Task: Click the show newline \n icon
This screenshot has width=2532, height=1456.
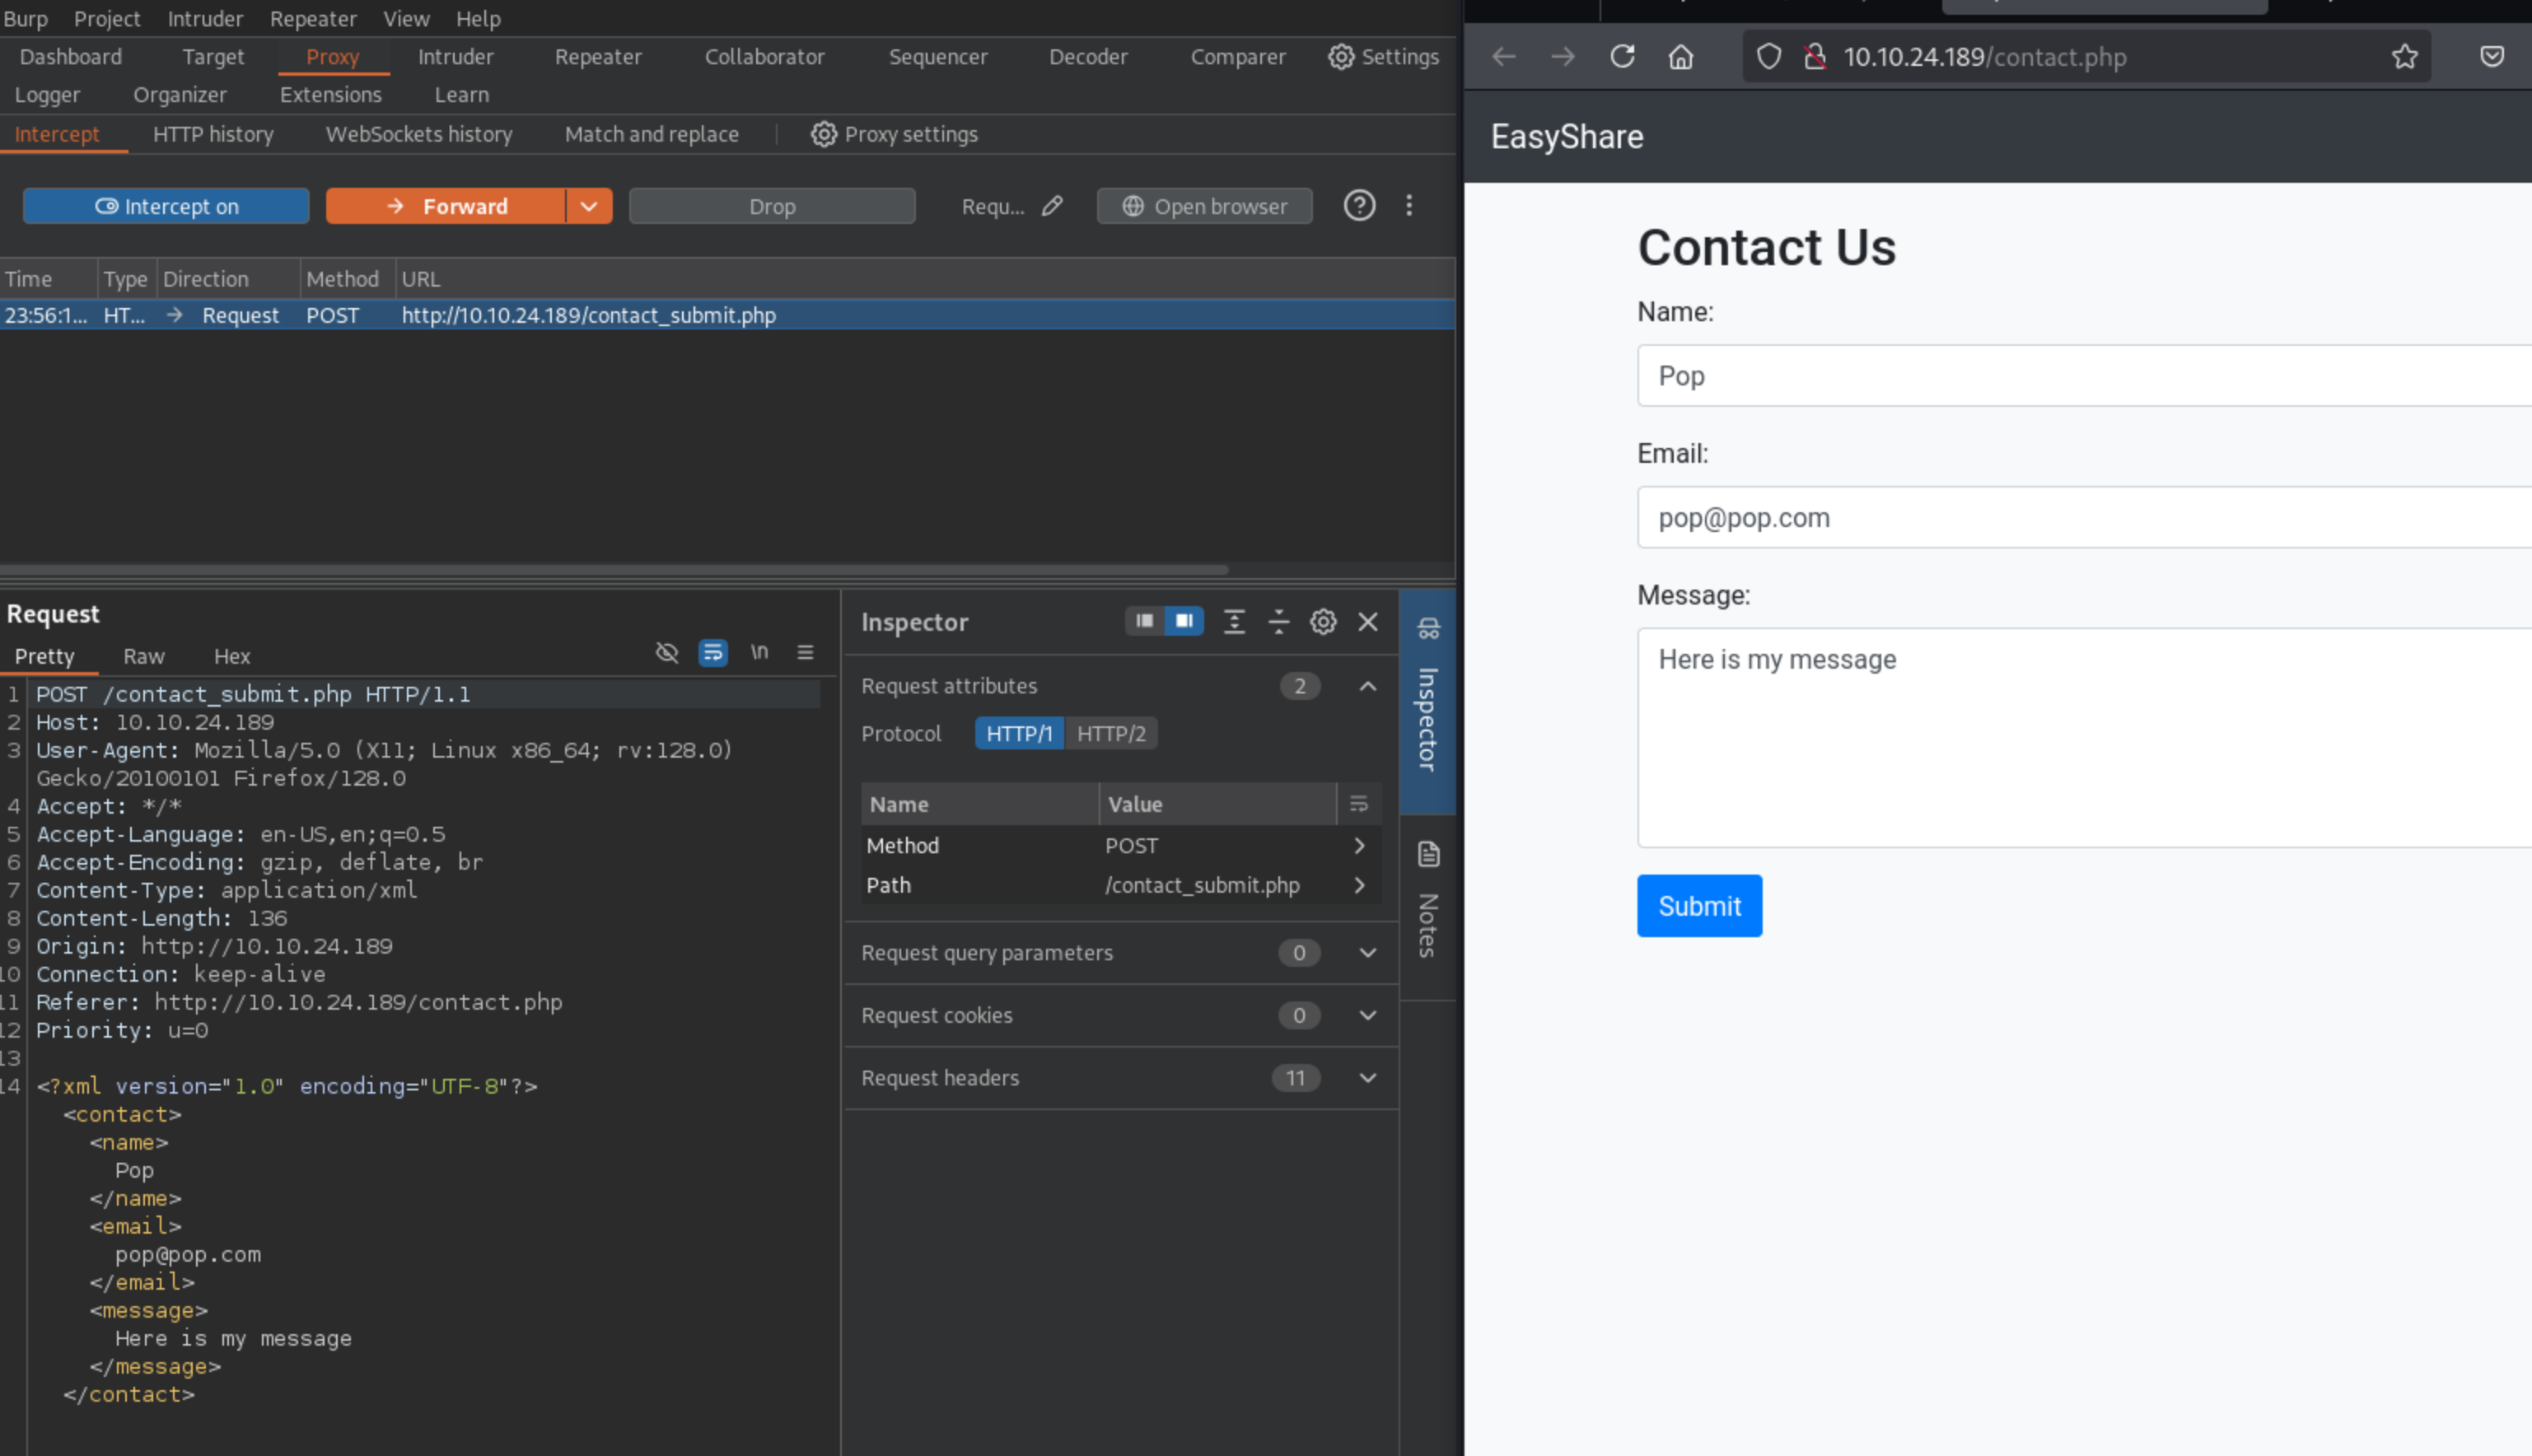Action: tap(759, 653)
